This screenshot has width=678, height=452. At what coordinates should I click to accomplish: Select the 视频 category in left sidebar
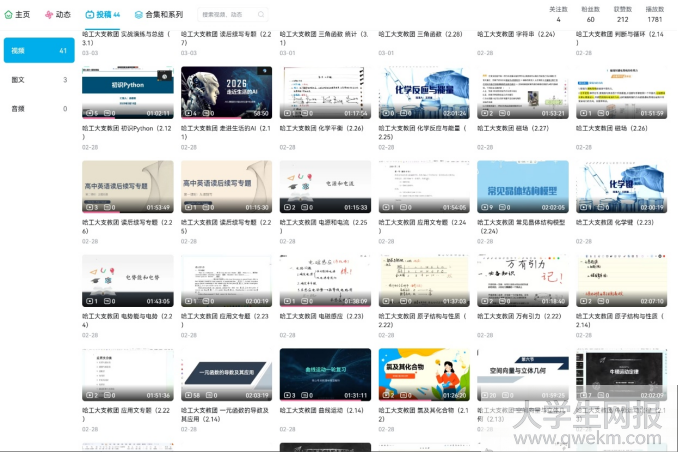(37, 50)
